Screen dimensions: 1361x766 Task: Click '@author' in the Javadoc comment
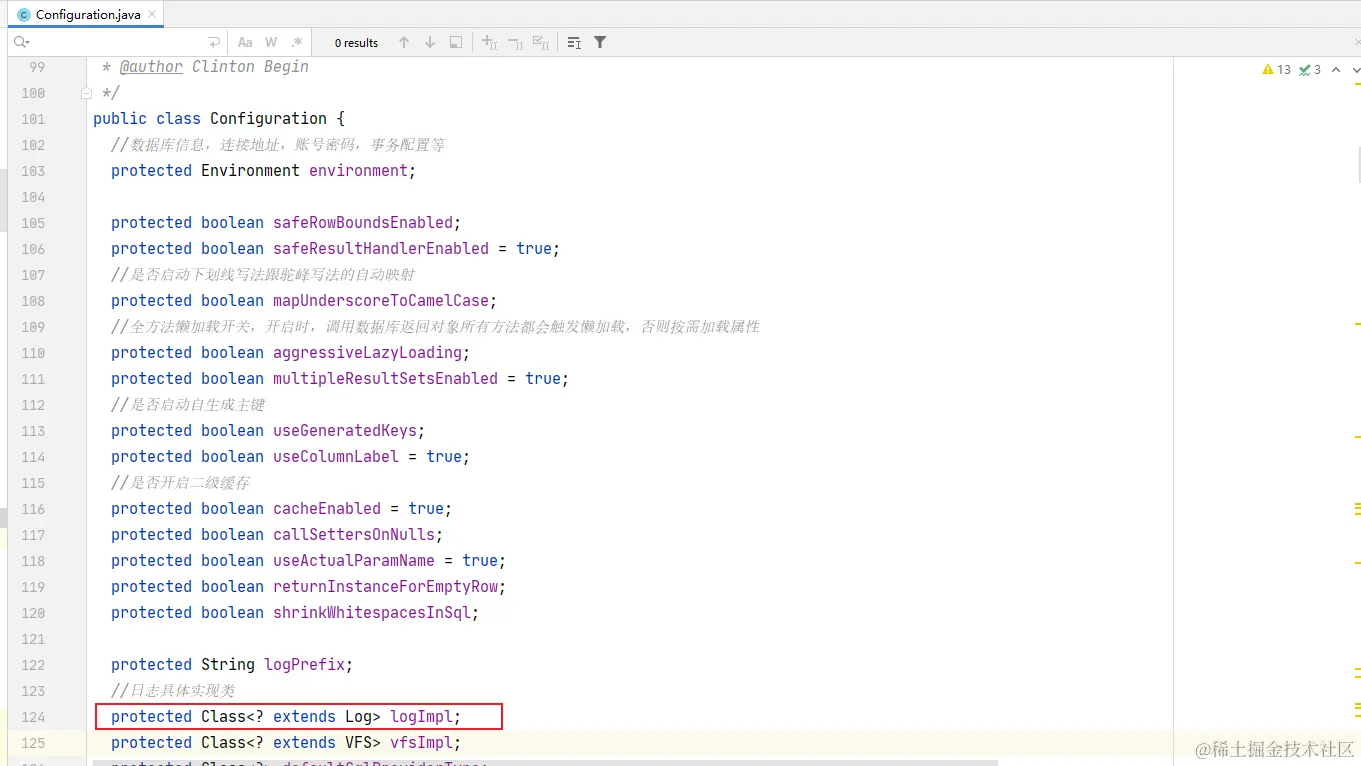pyautogui.click(x=151, y=66)
